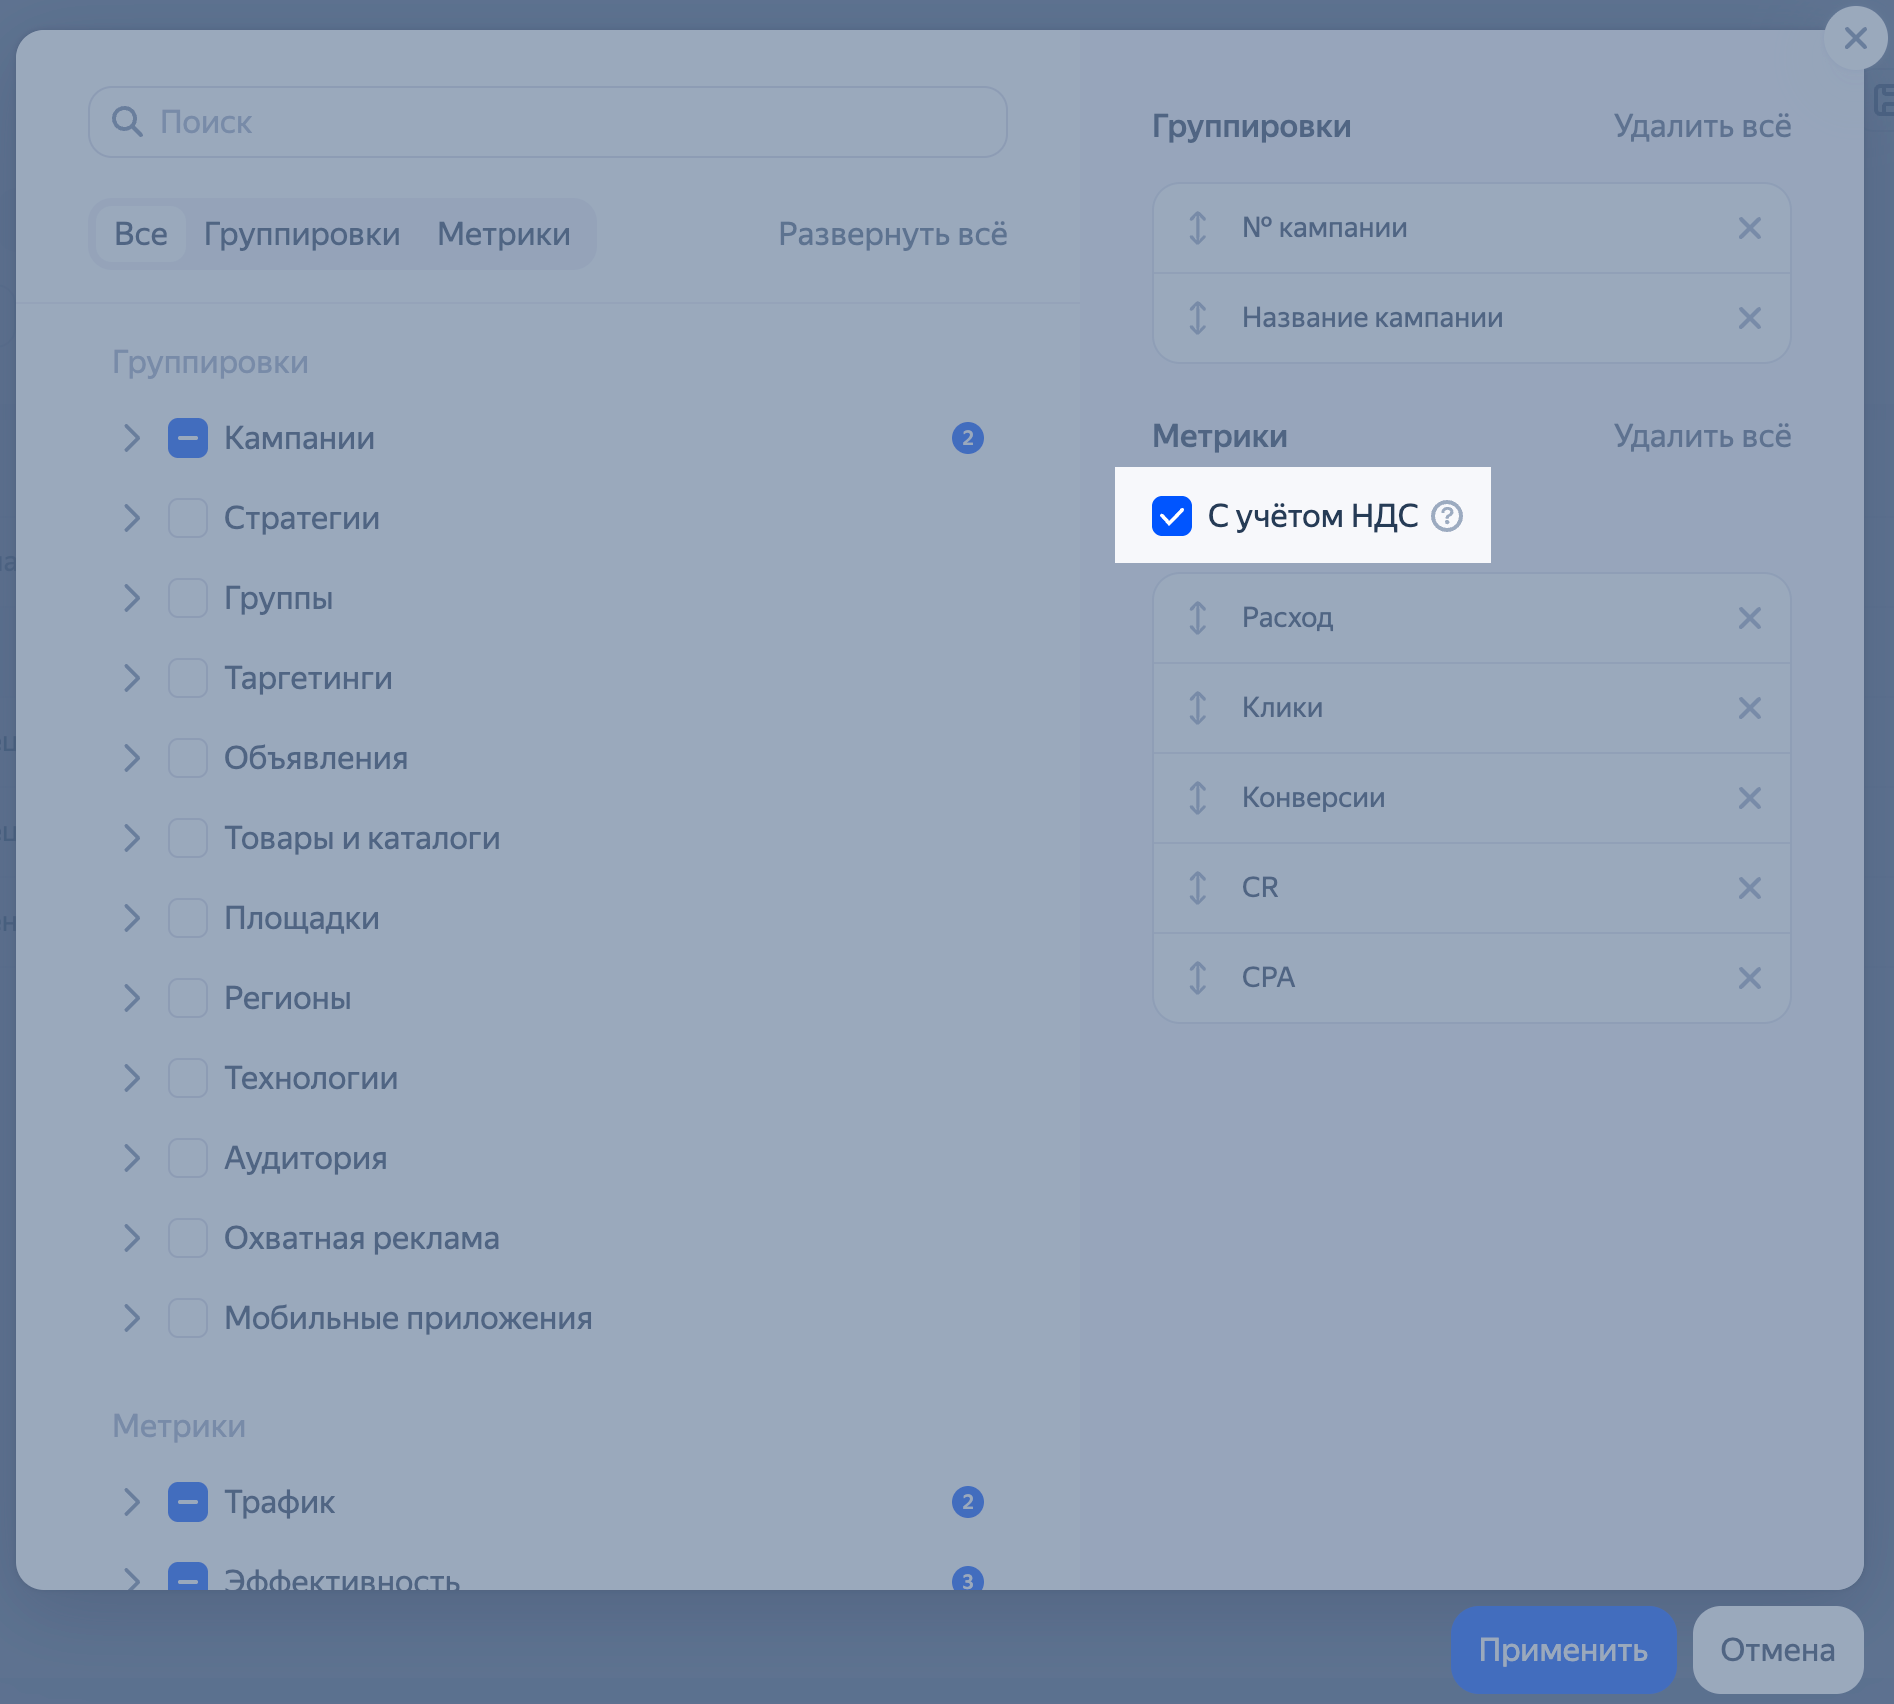This screenshot has height=1704, width=1894.
Task: Click Удалить всё for Метрики
Action: coord(1702,436)
